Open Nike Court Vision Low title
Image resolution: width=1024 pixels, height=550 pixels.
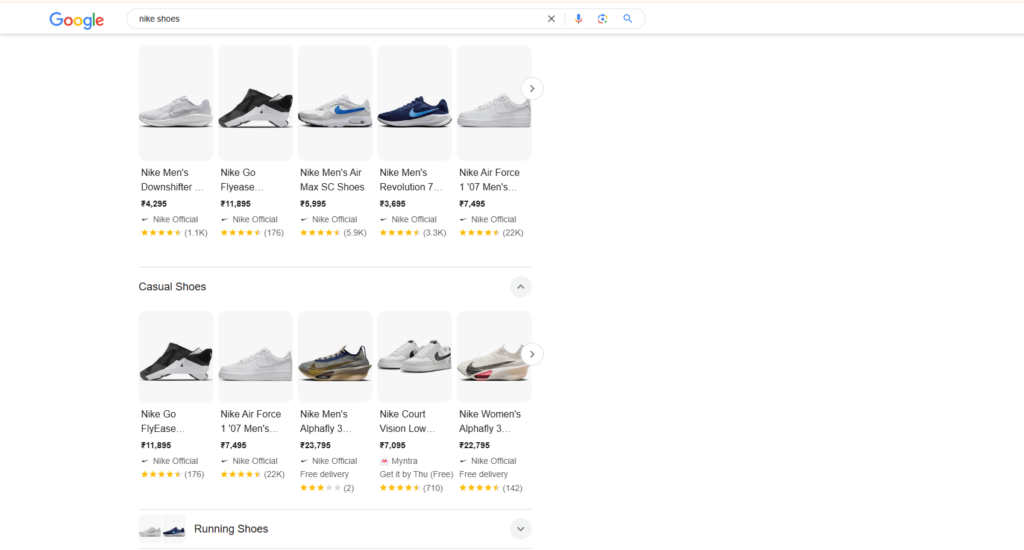(407, 421)
